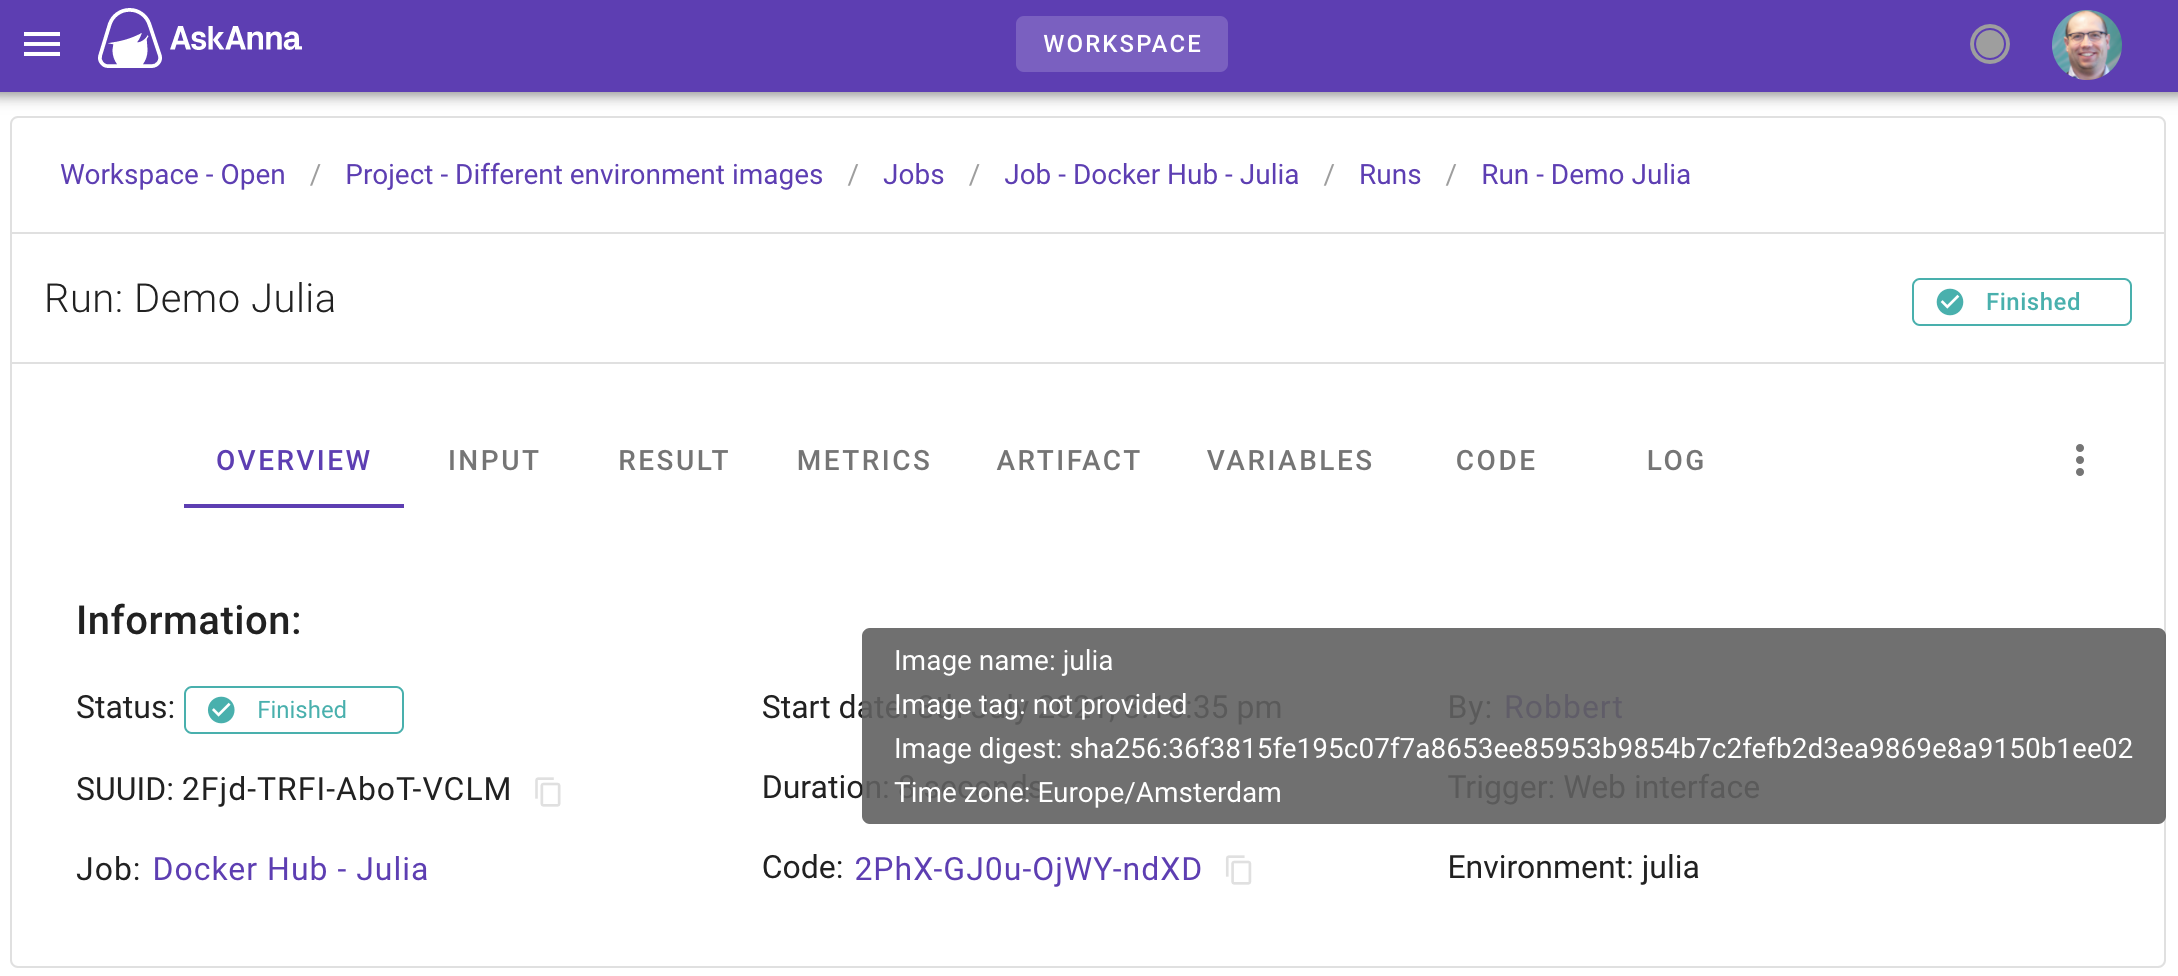View the Variables tab
The width and height of the screenshot is (2178, 976).
click(1290, 460)
